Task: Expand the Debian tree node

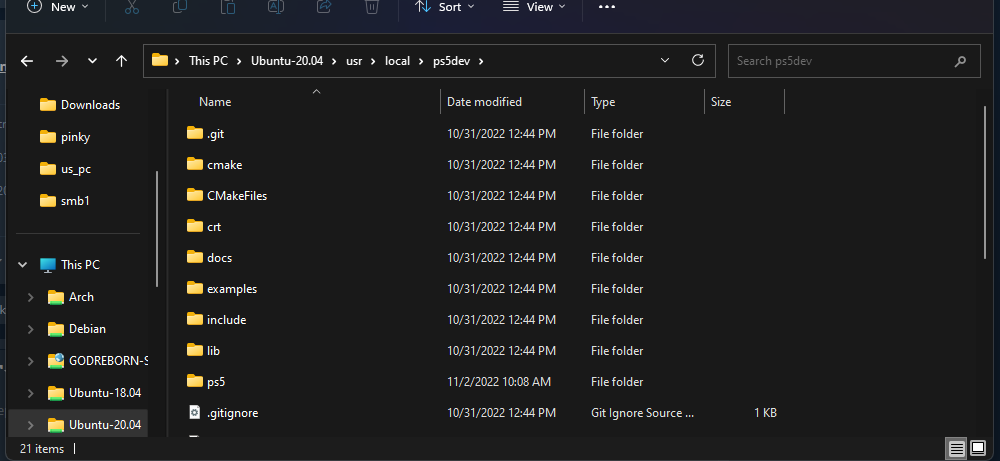Action: [x=31, y=329]
